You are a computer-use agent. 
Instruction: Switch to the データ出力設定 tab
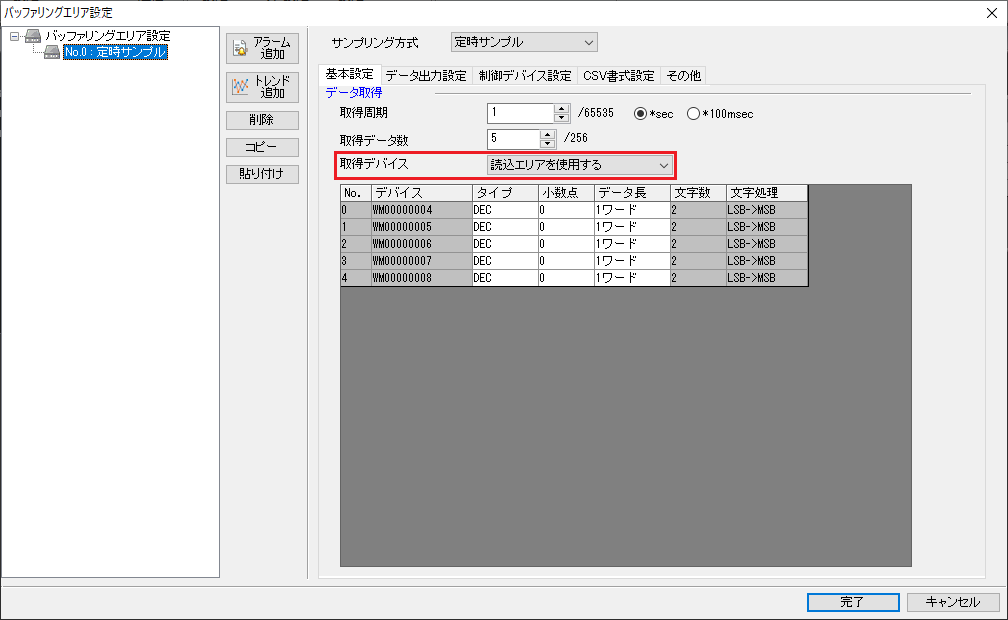click(x=426, y=75)
